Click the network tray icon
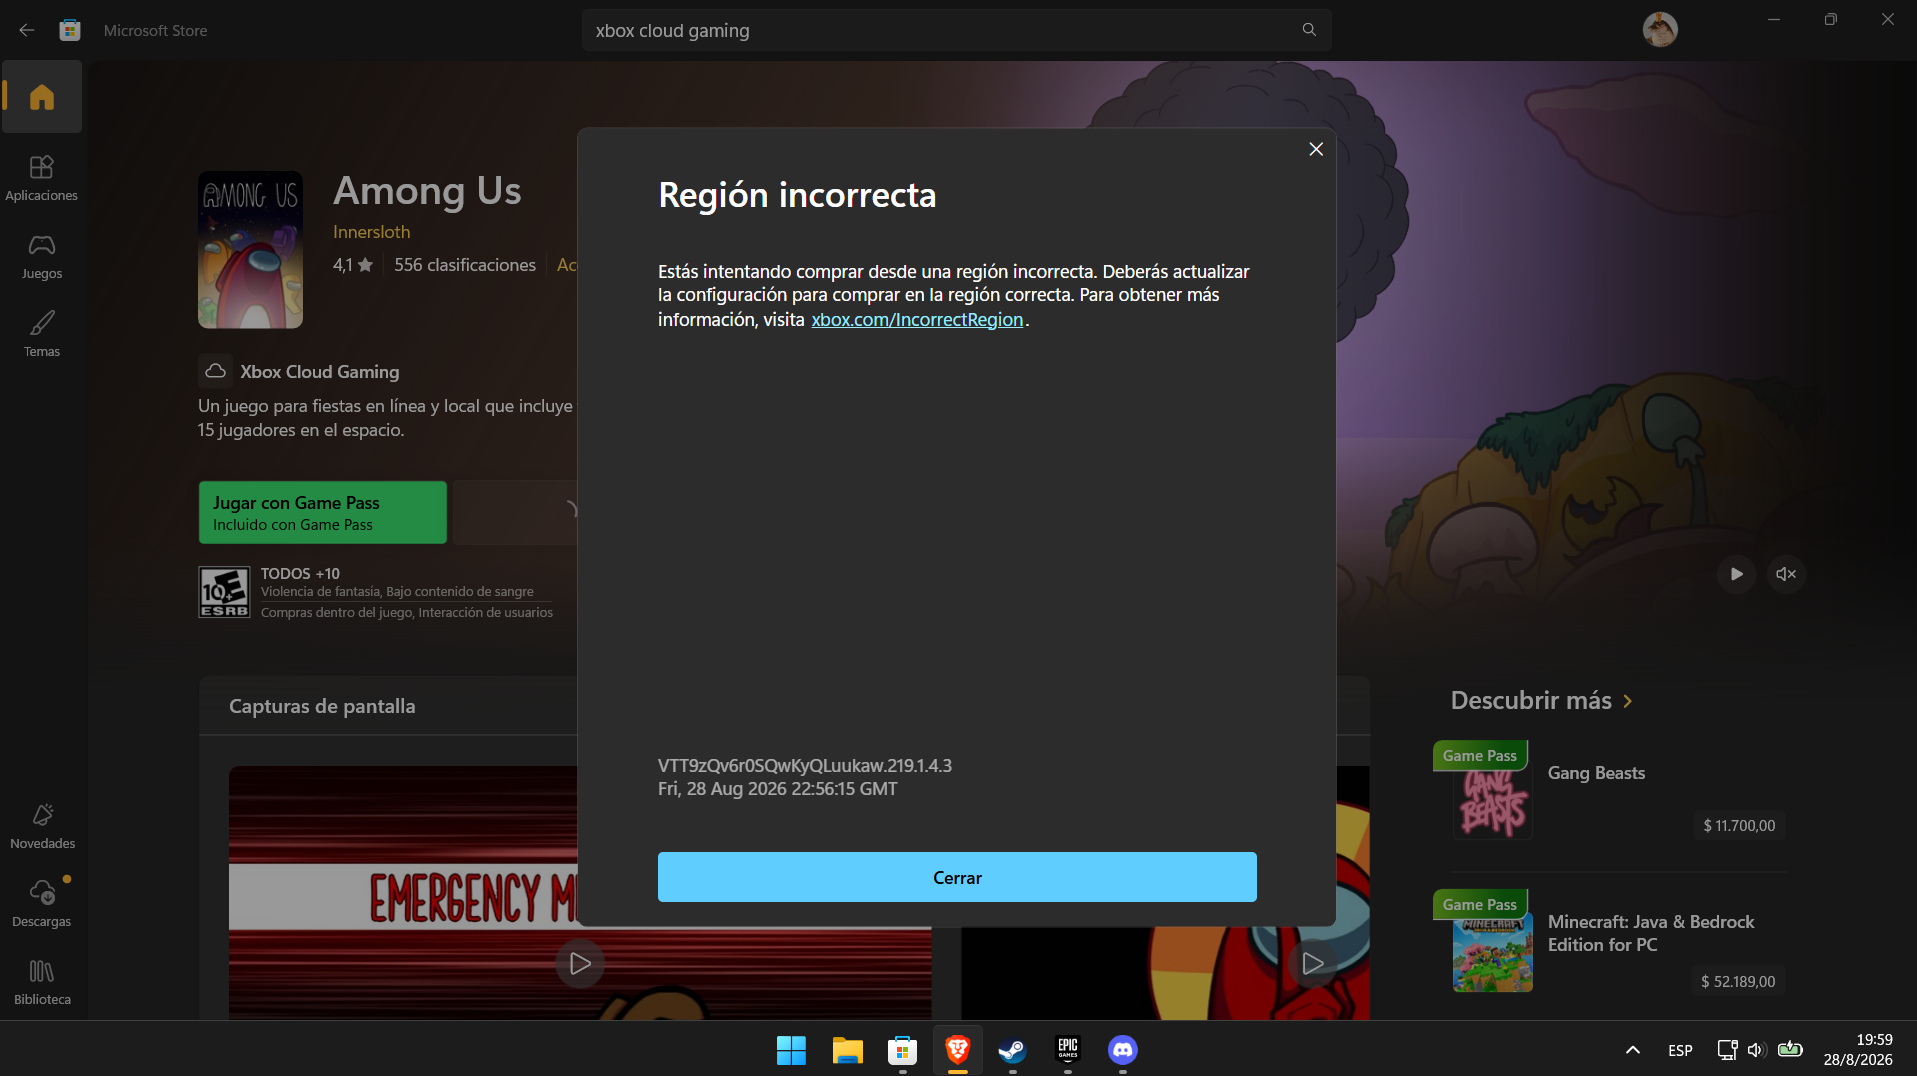 pos(1727,1050)
